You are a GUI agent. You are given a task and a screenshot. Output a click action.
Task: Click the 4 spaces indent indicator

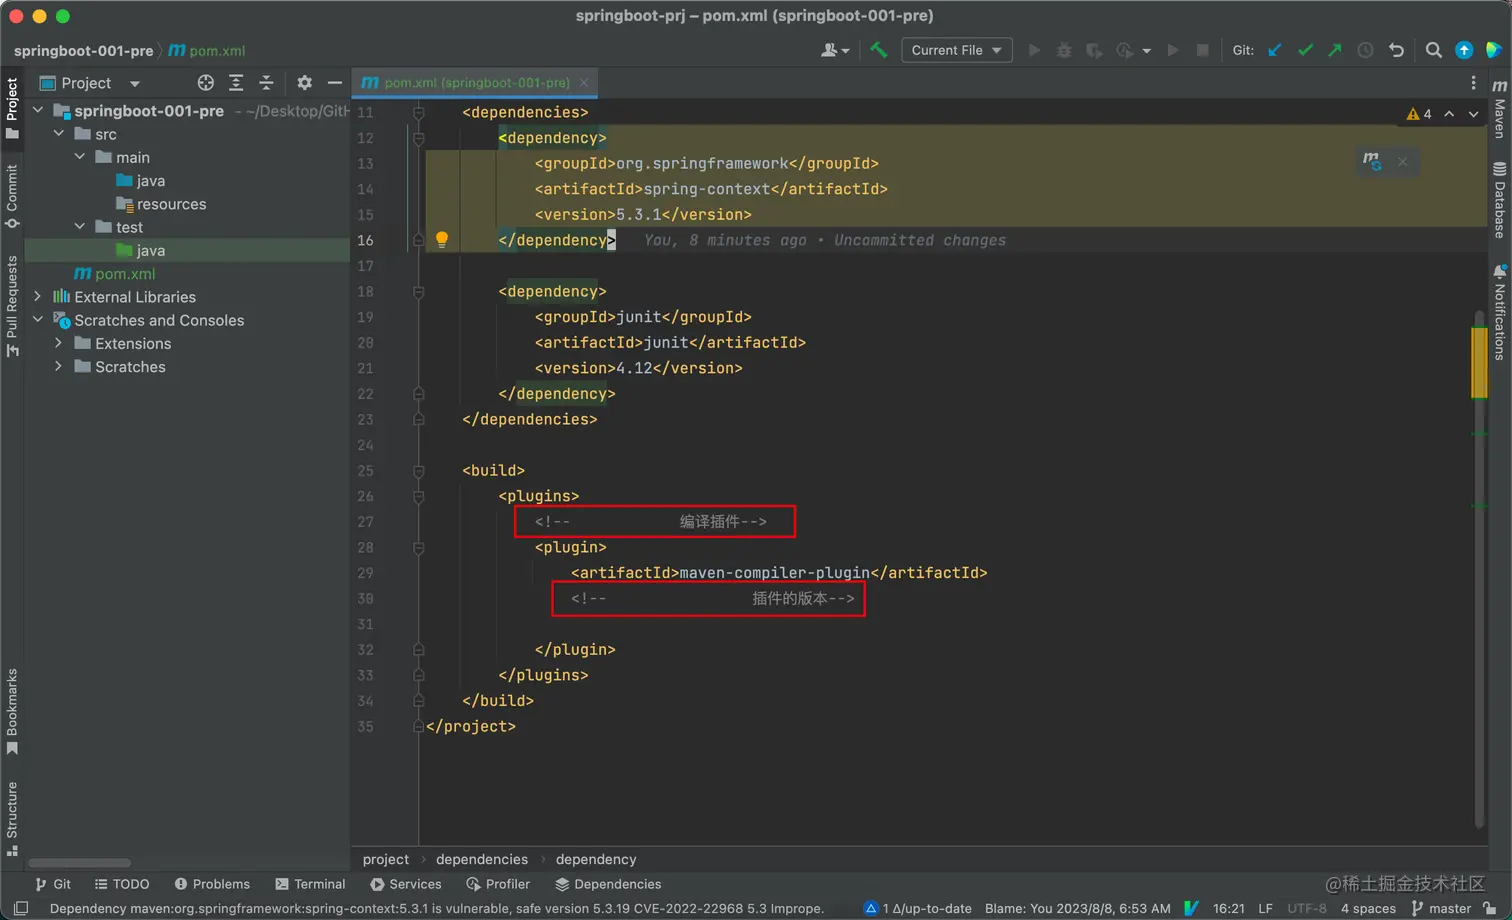(x=1368, y=908)
